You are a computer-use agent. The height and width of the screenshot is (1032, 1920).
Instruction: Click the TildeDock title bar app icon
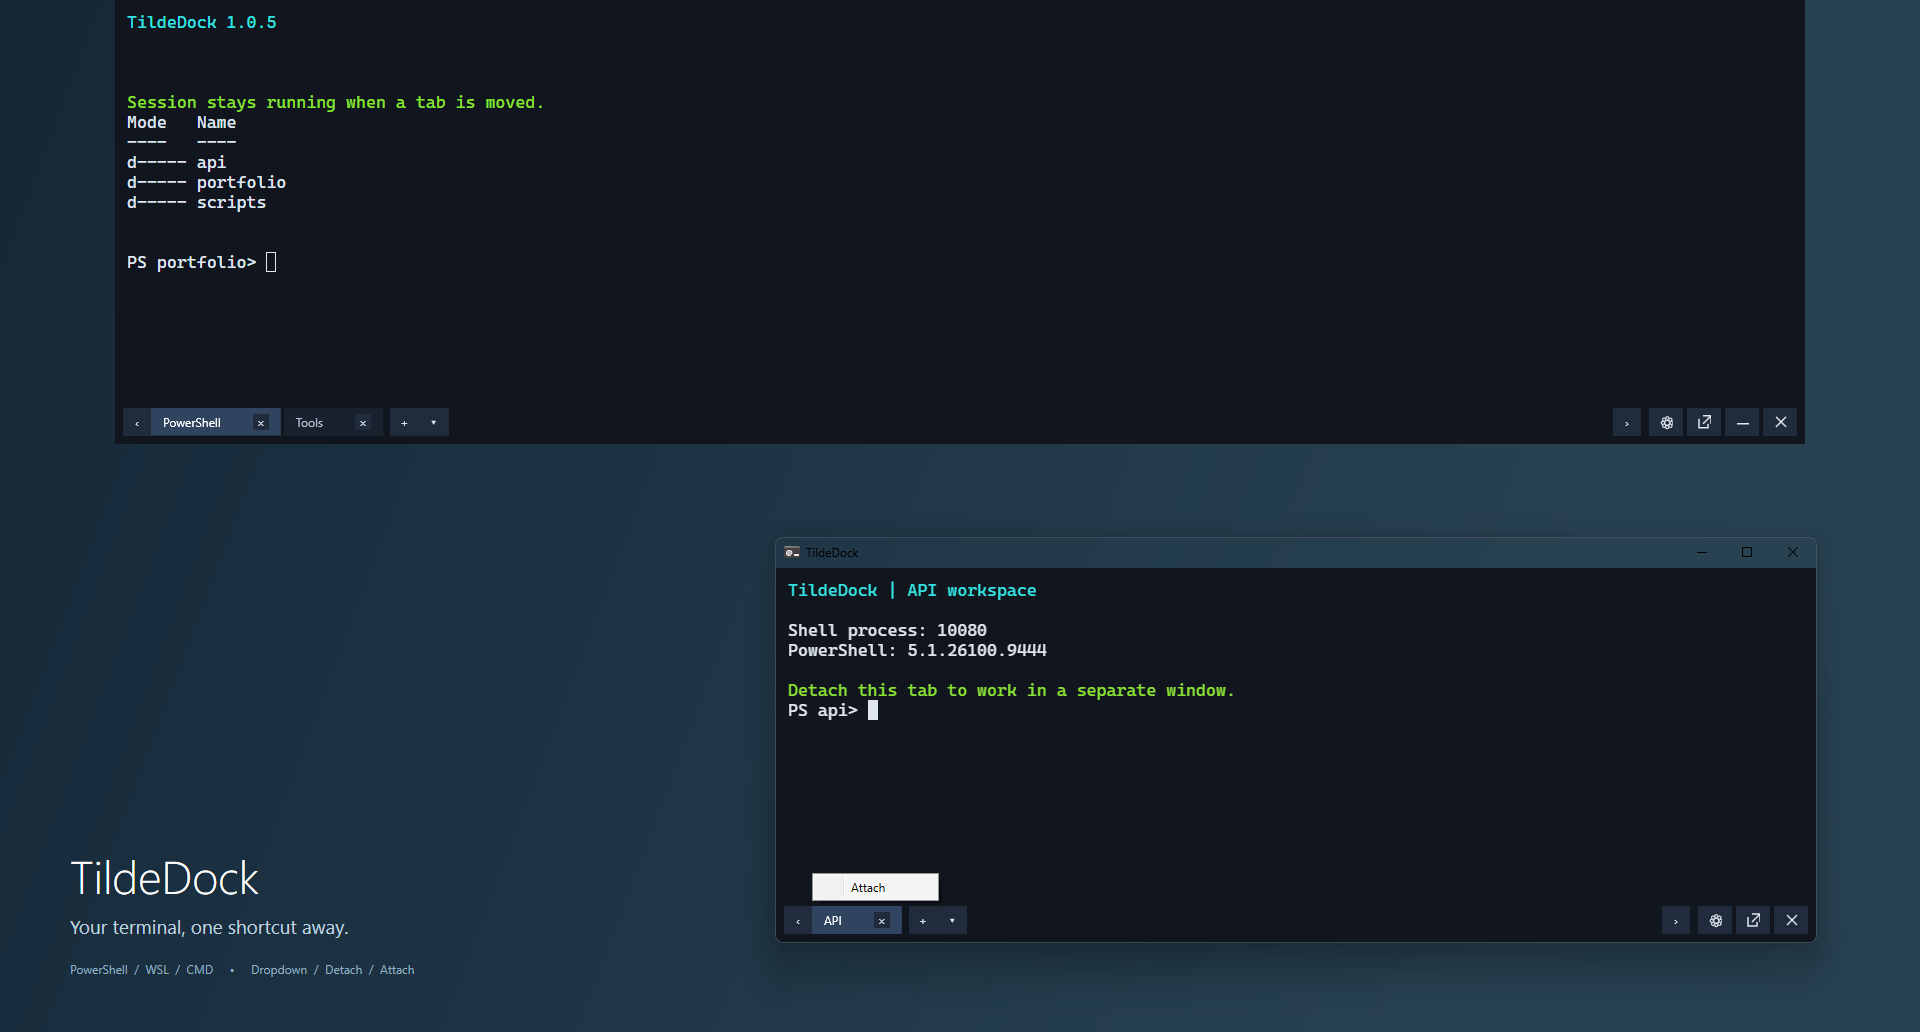pos(792,553)
